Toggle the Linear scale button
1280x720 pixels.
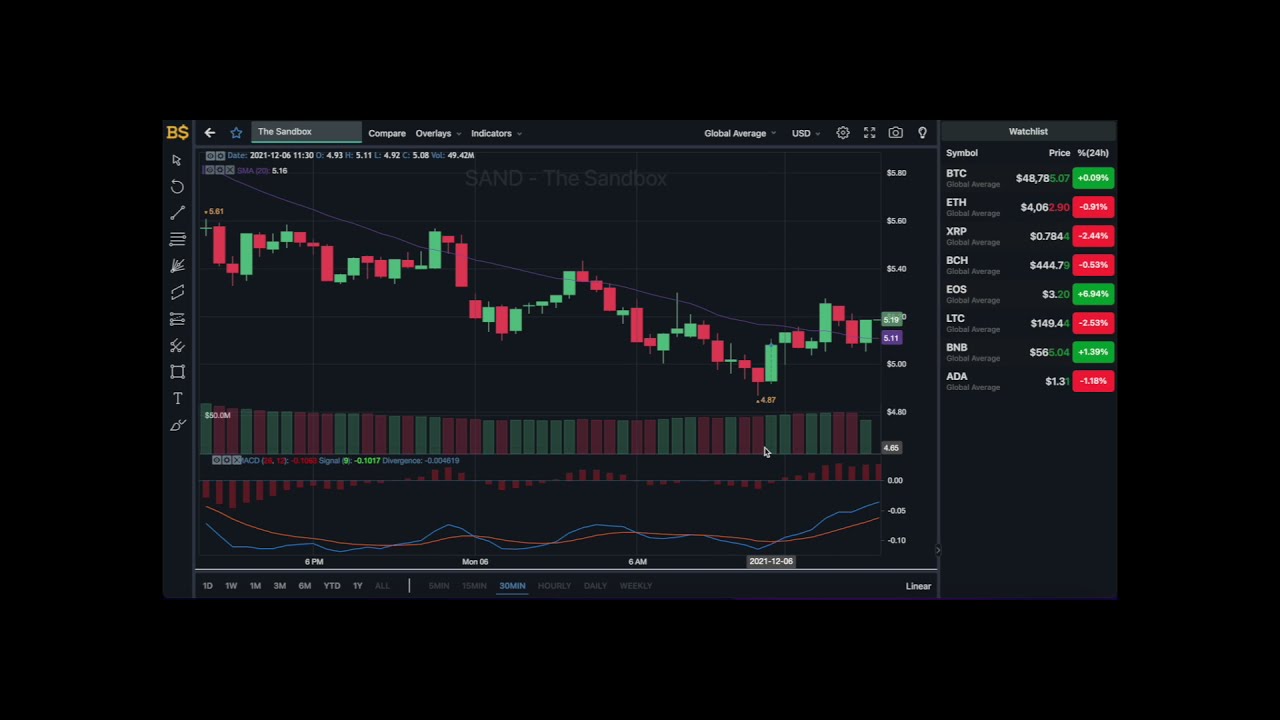tap(918, 586)
